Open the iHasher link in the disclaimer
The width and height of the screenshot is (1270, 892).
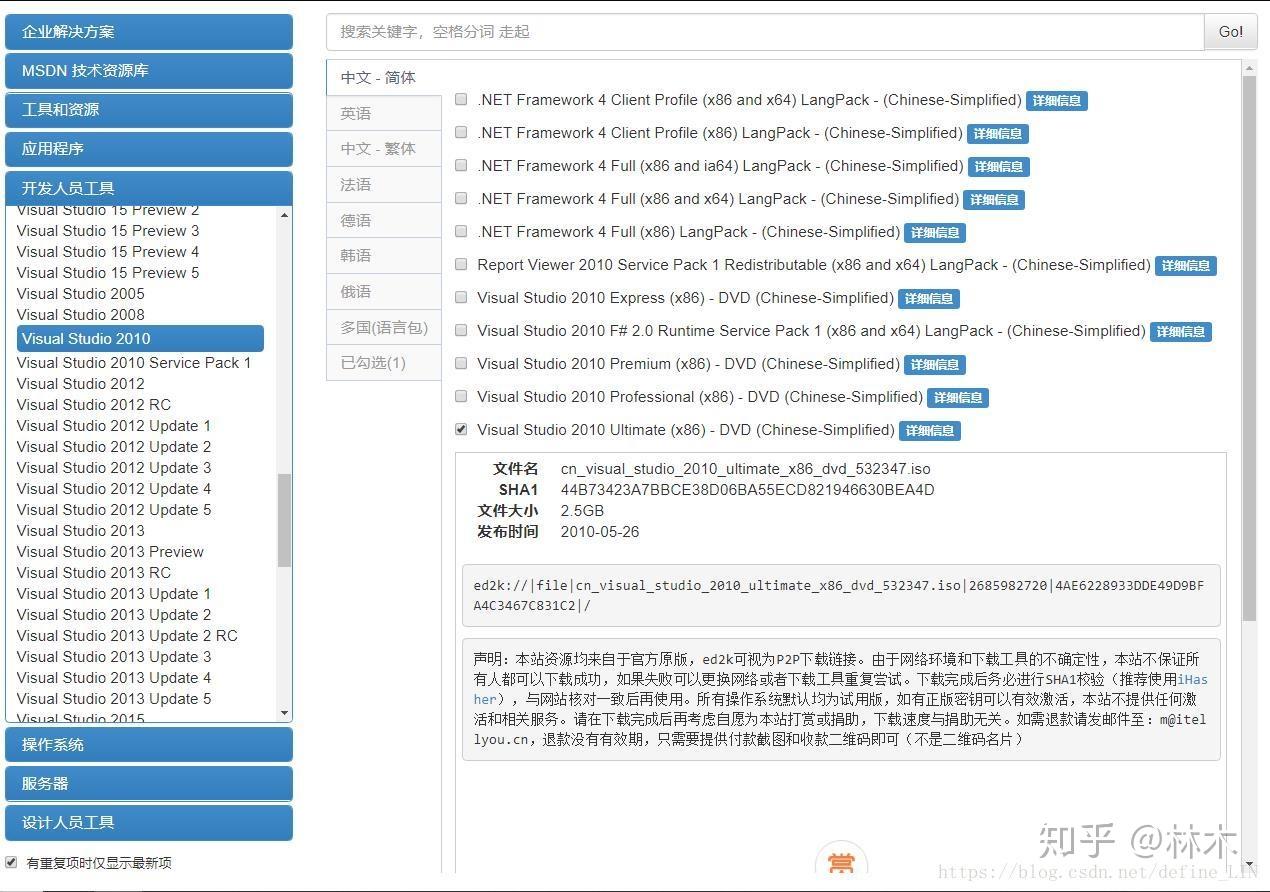(x=1194, y=679)
